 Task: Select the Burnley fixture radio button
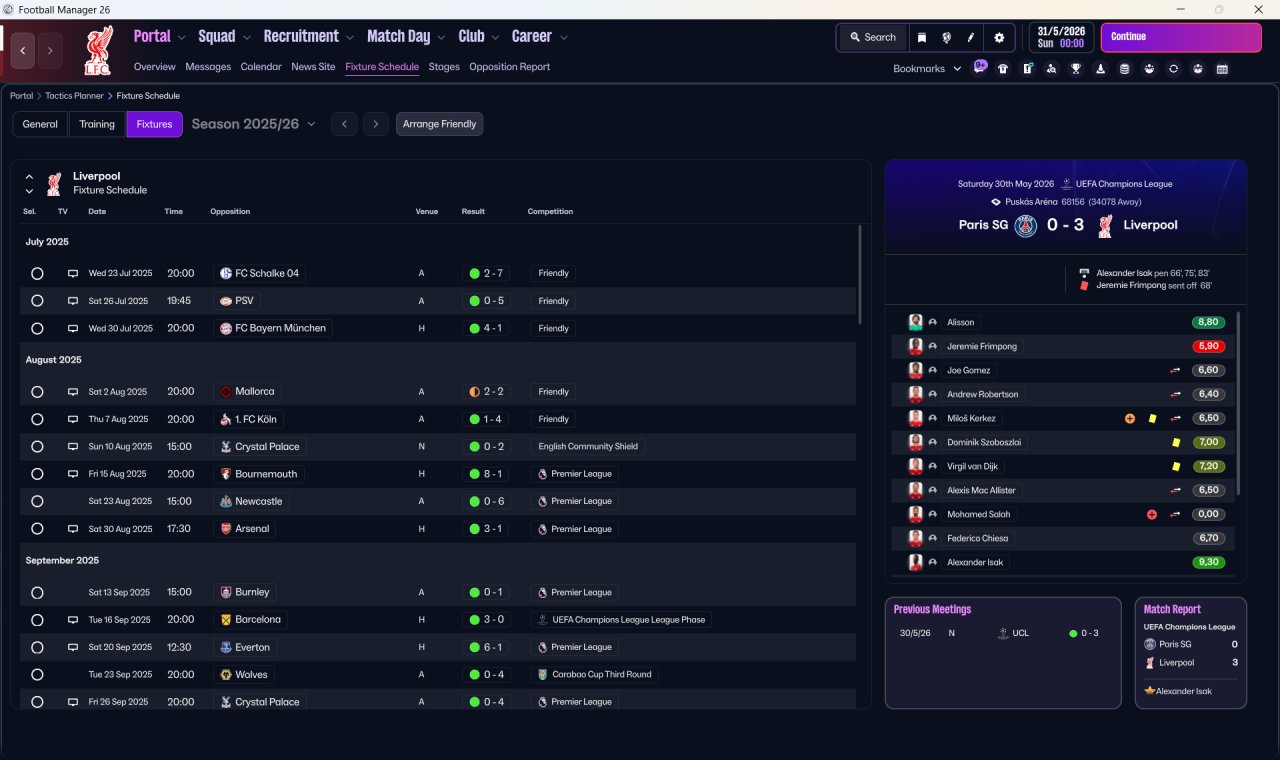37,592
